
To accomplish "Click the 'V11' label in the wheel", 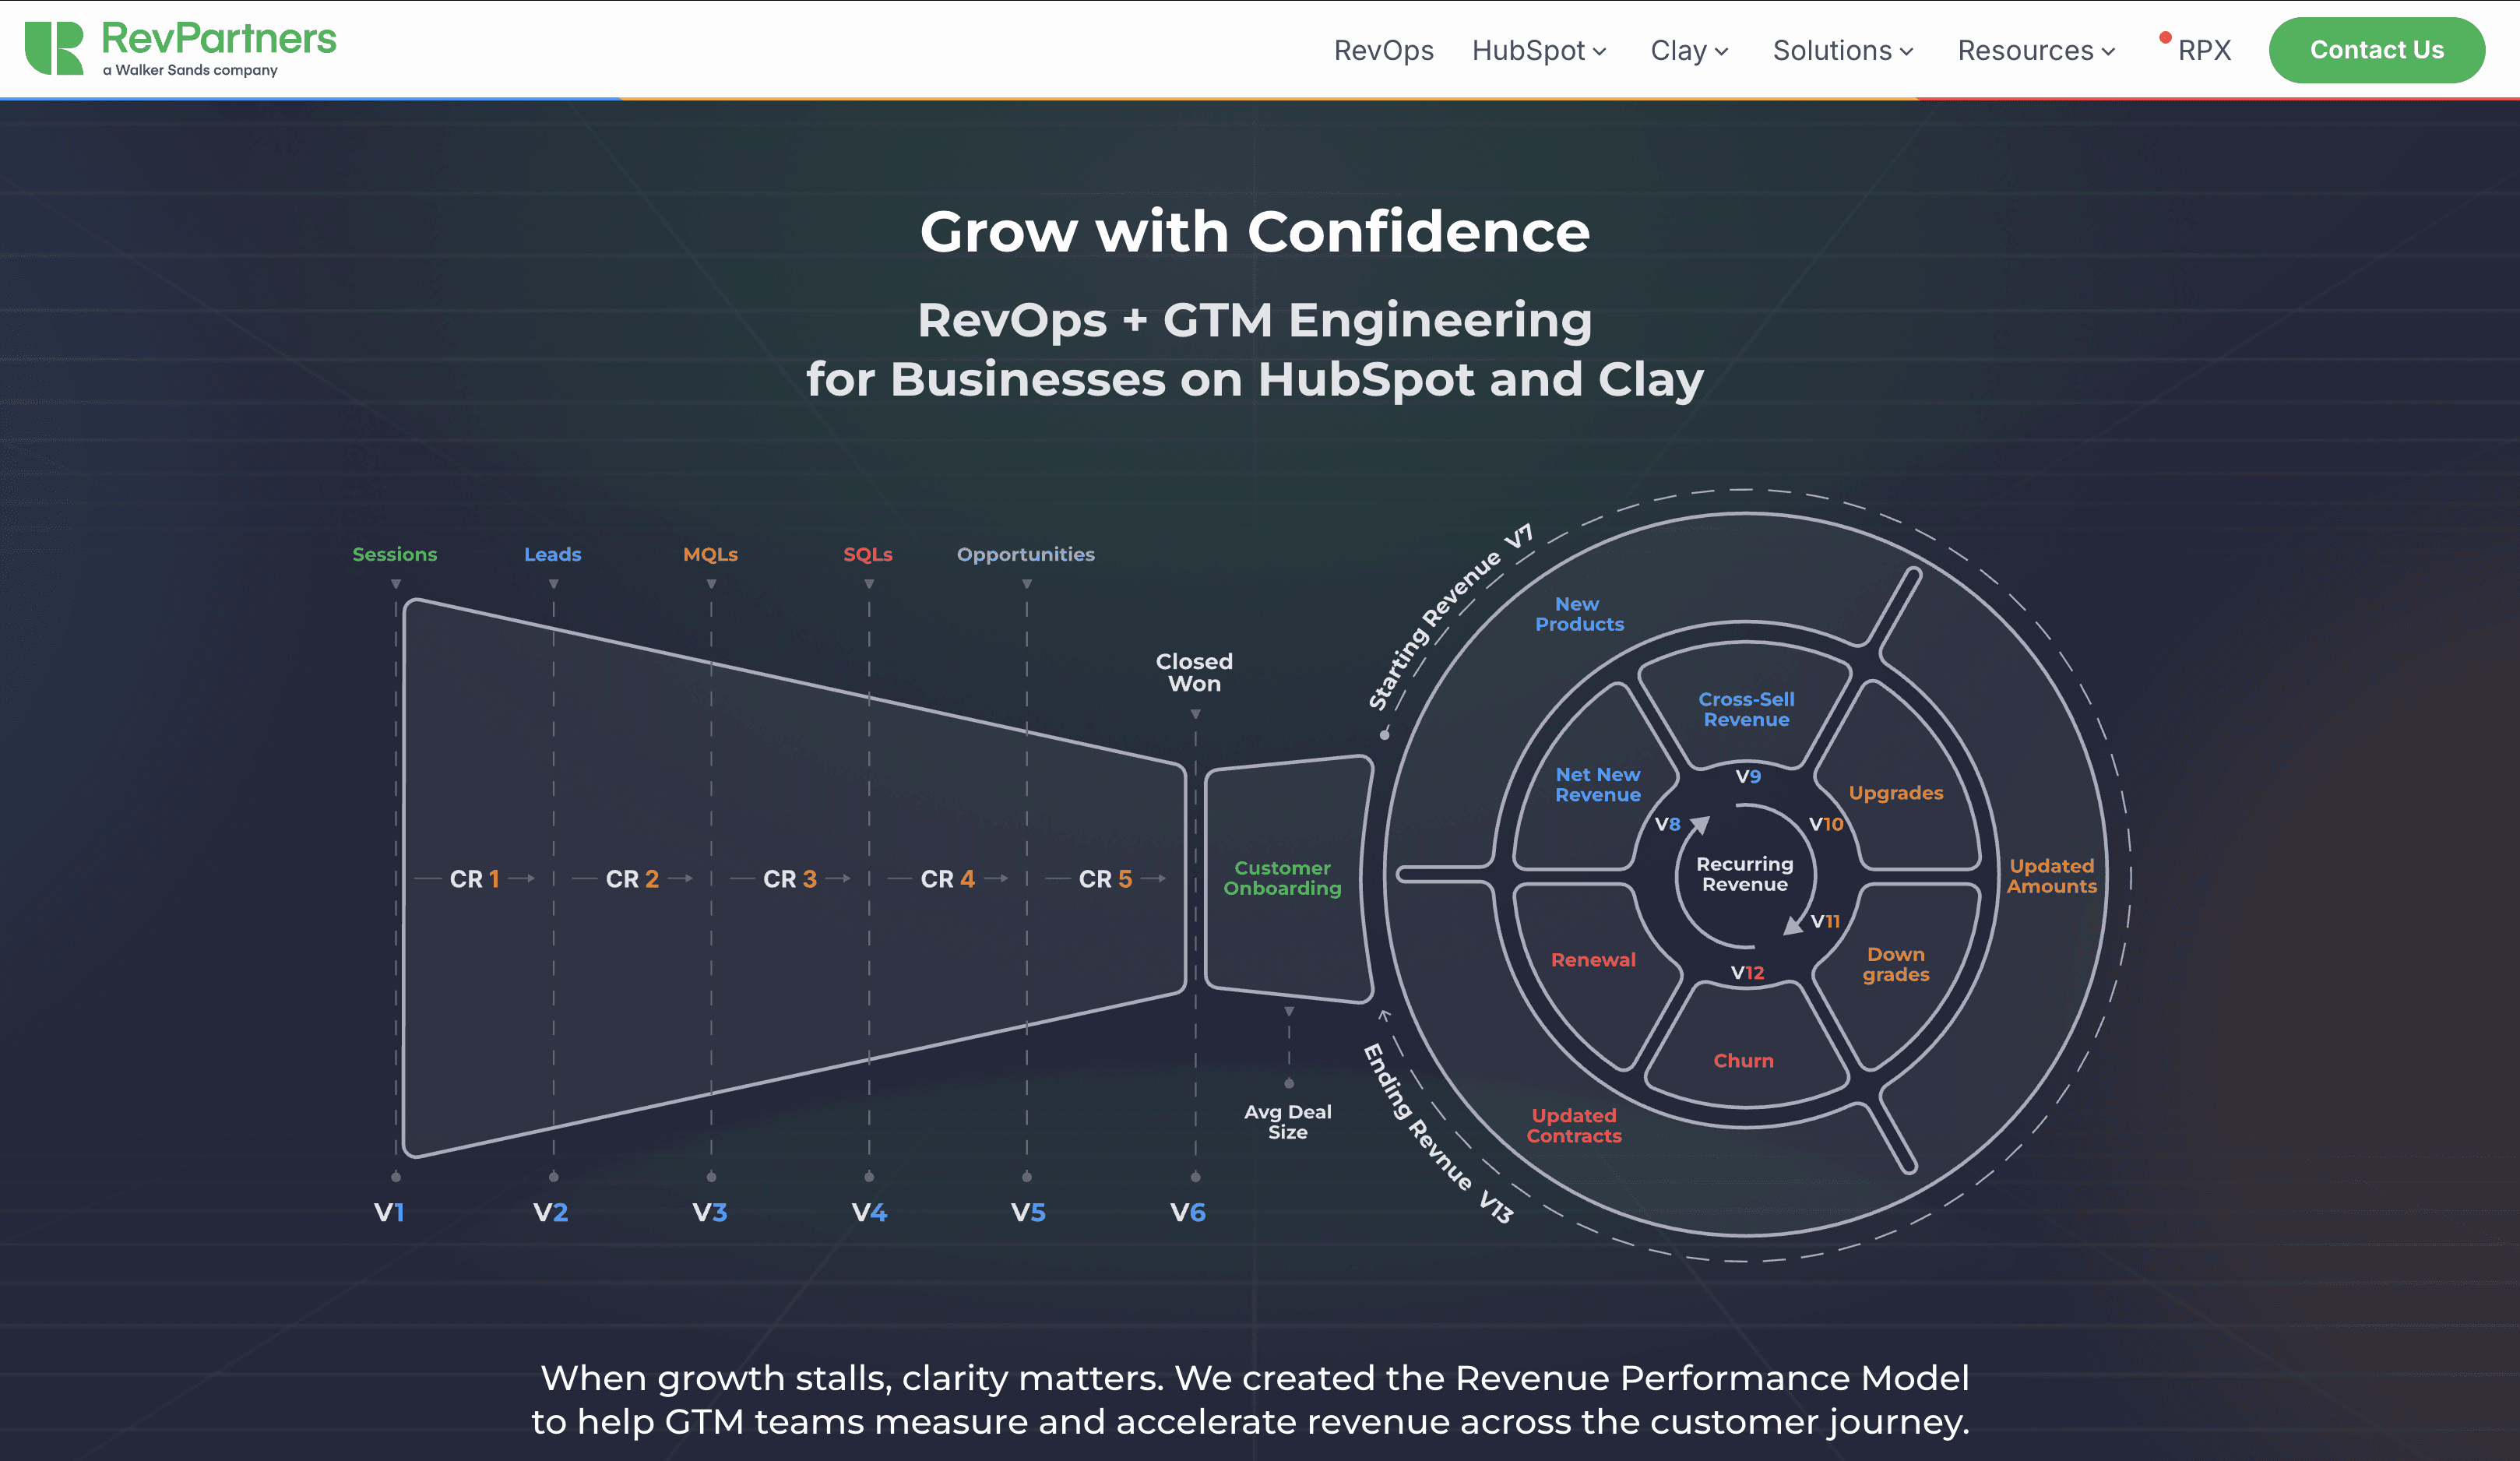I will (1825, 922).
